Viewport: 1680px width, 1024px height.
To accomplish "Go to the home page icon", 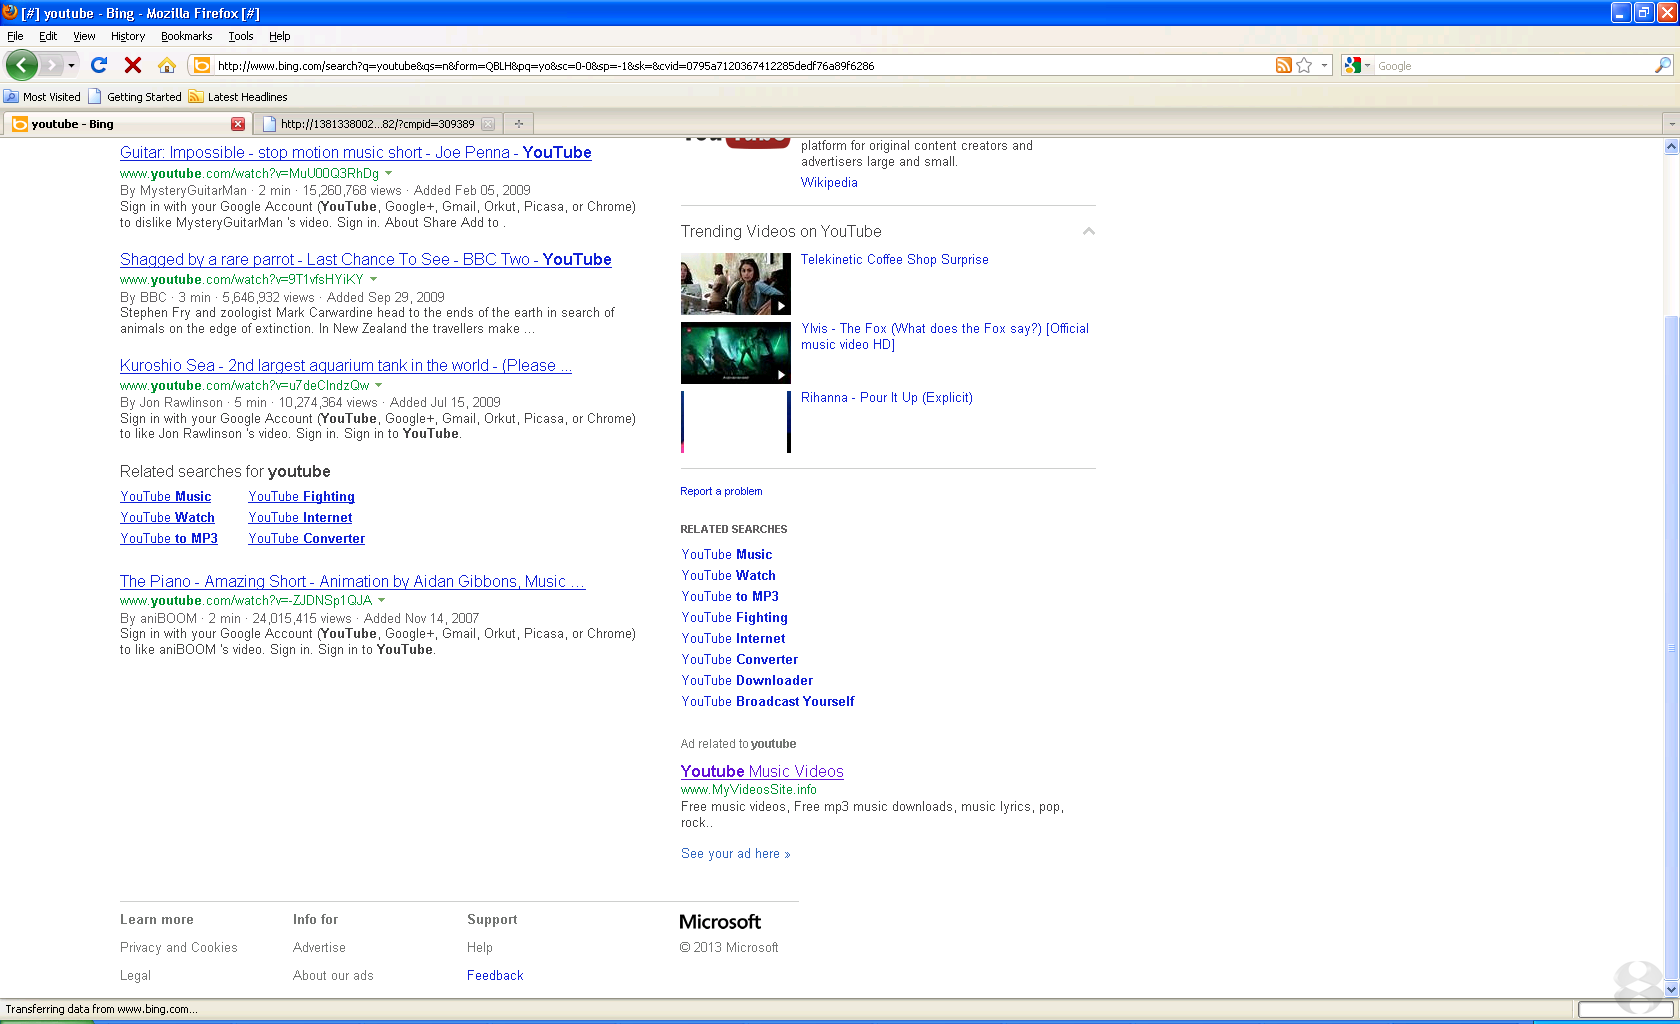I will tap(167, 65).
